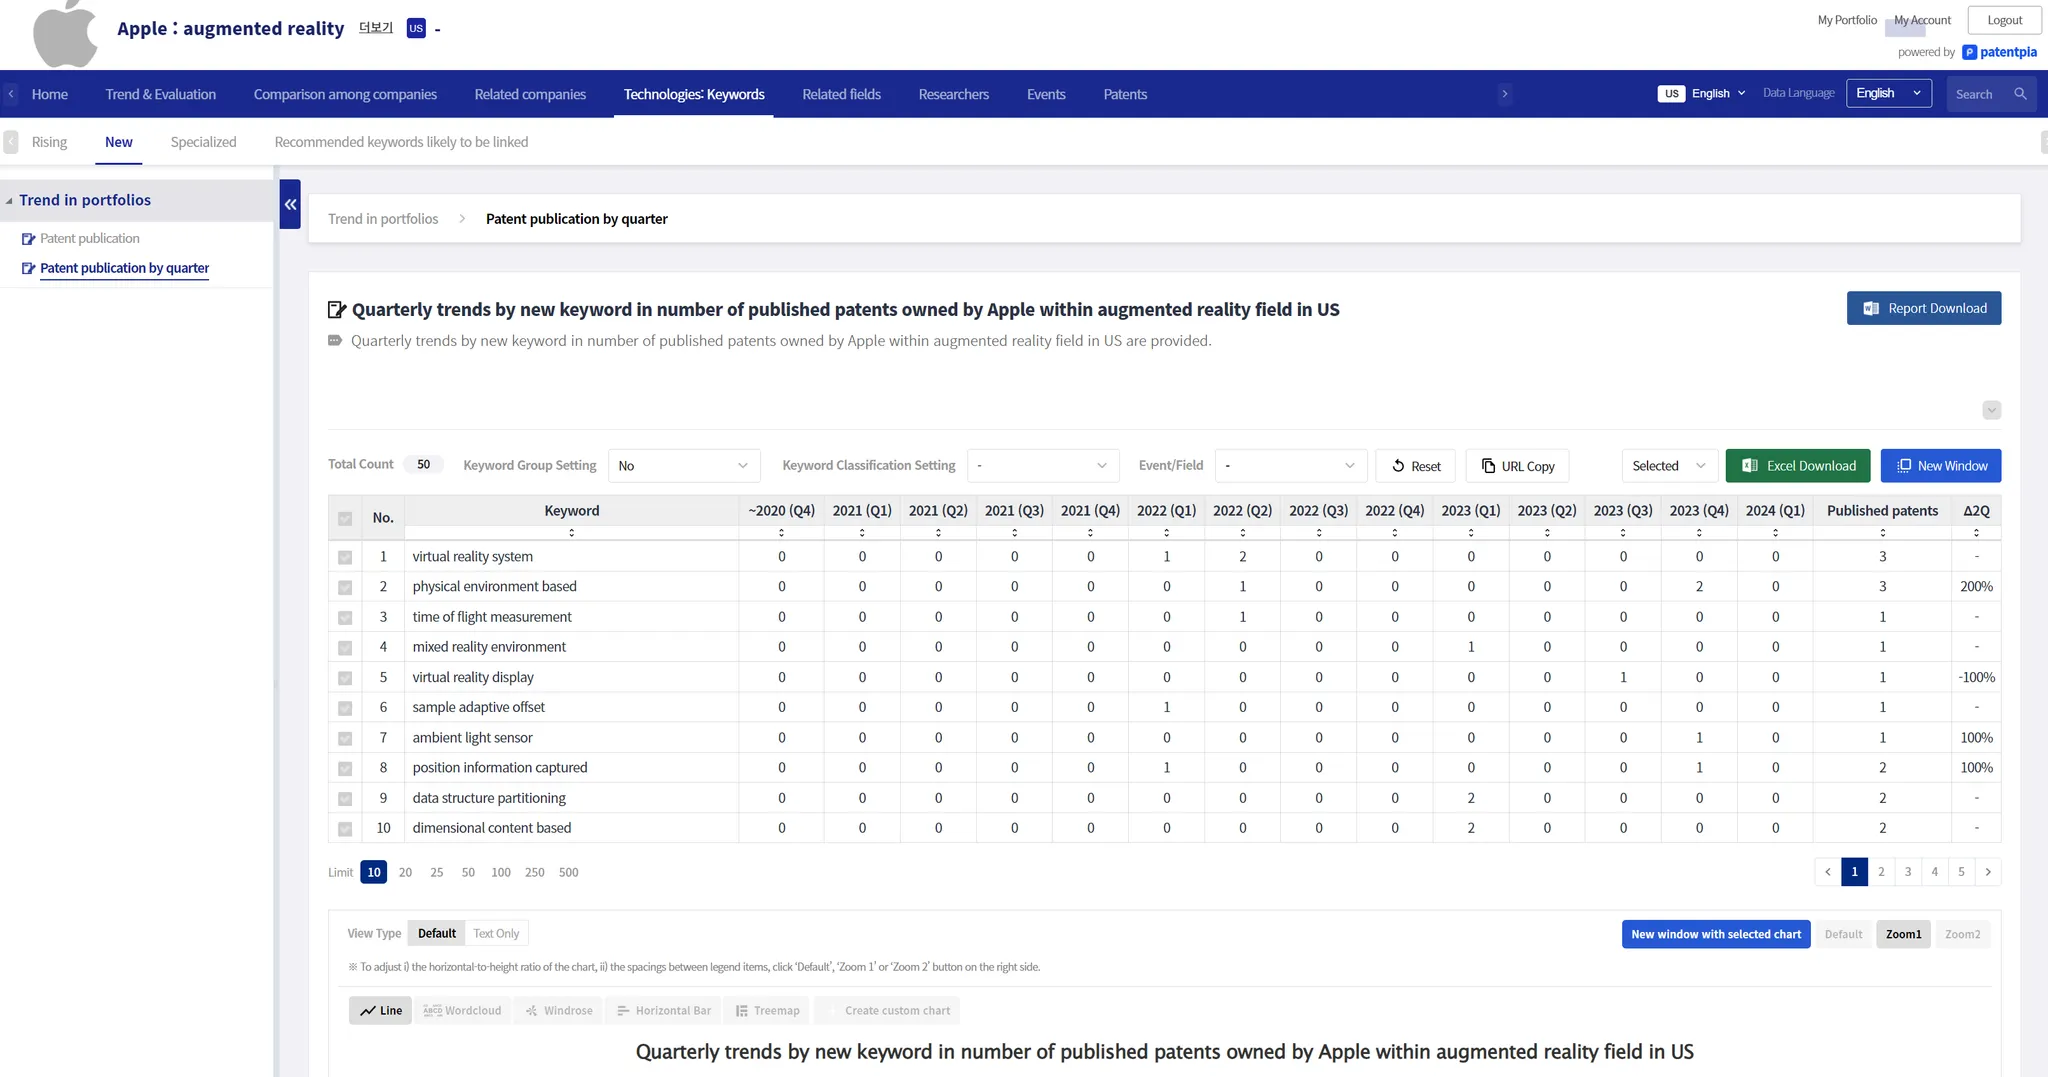Open the Related companies menu

coord(530,94)
